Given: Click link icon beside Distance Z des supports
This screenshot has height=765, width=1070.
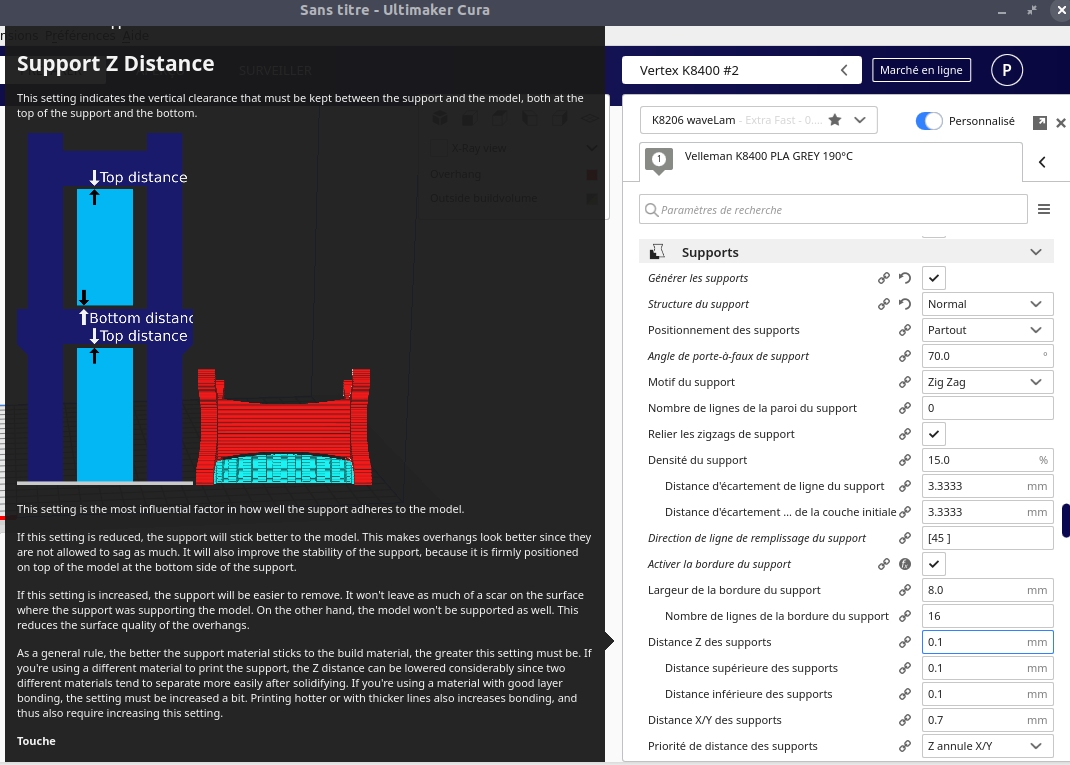Looking at the screenshot, I should (x=905, y=642).
